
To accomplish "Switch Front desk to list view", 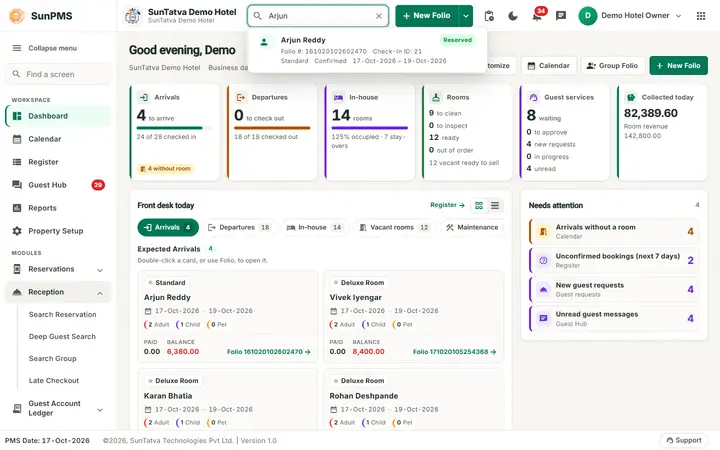I will (495, 205).
